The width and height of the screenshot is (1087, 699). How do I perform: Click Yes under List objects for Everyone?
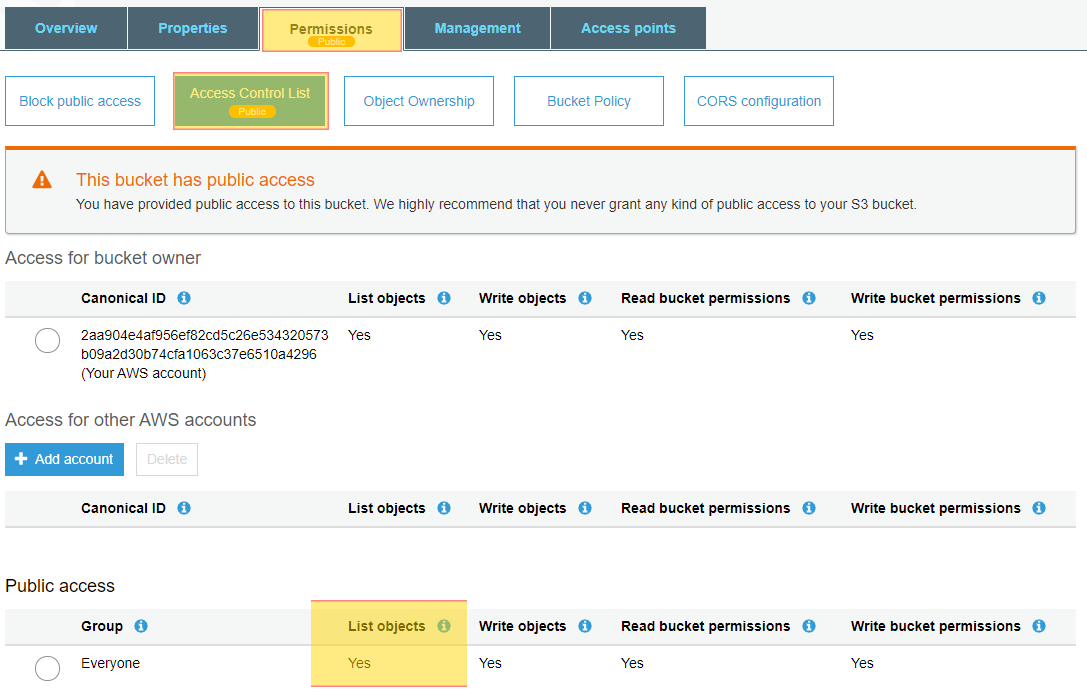[359, 664]
